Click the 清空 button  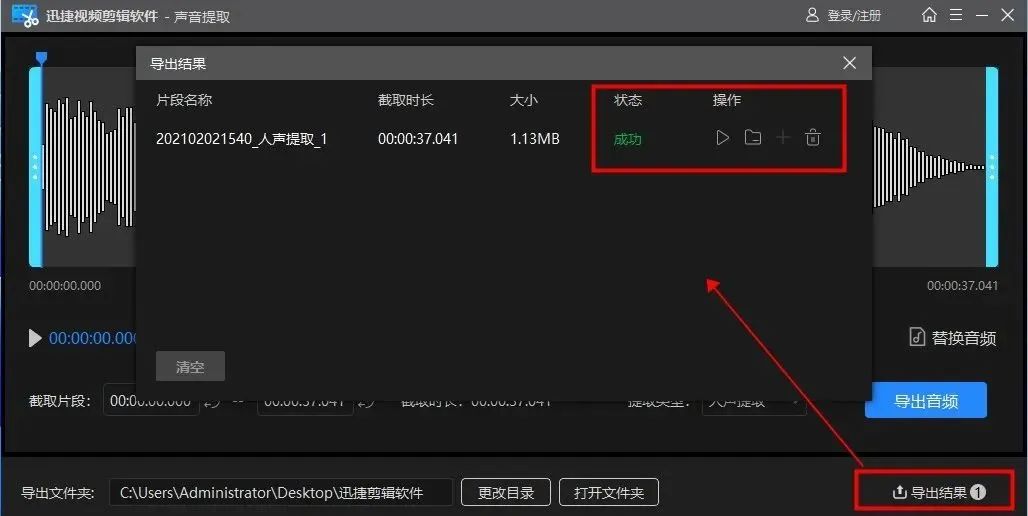tap(190, 367)
